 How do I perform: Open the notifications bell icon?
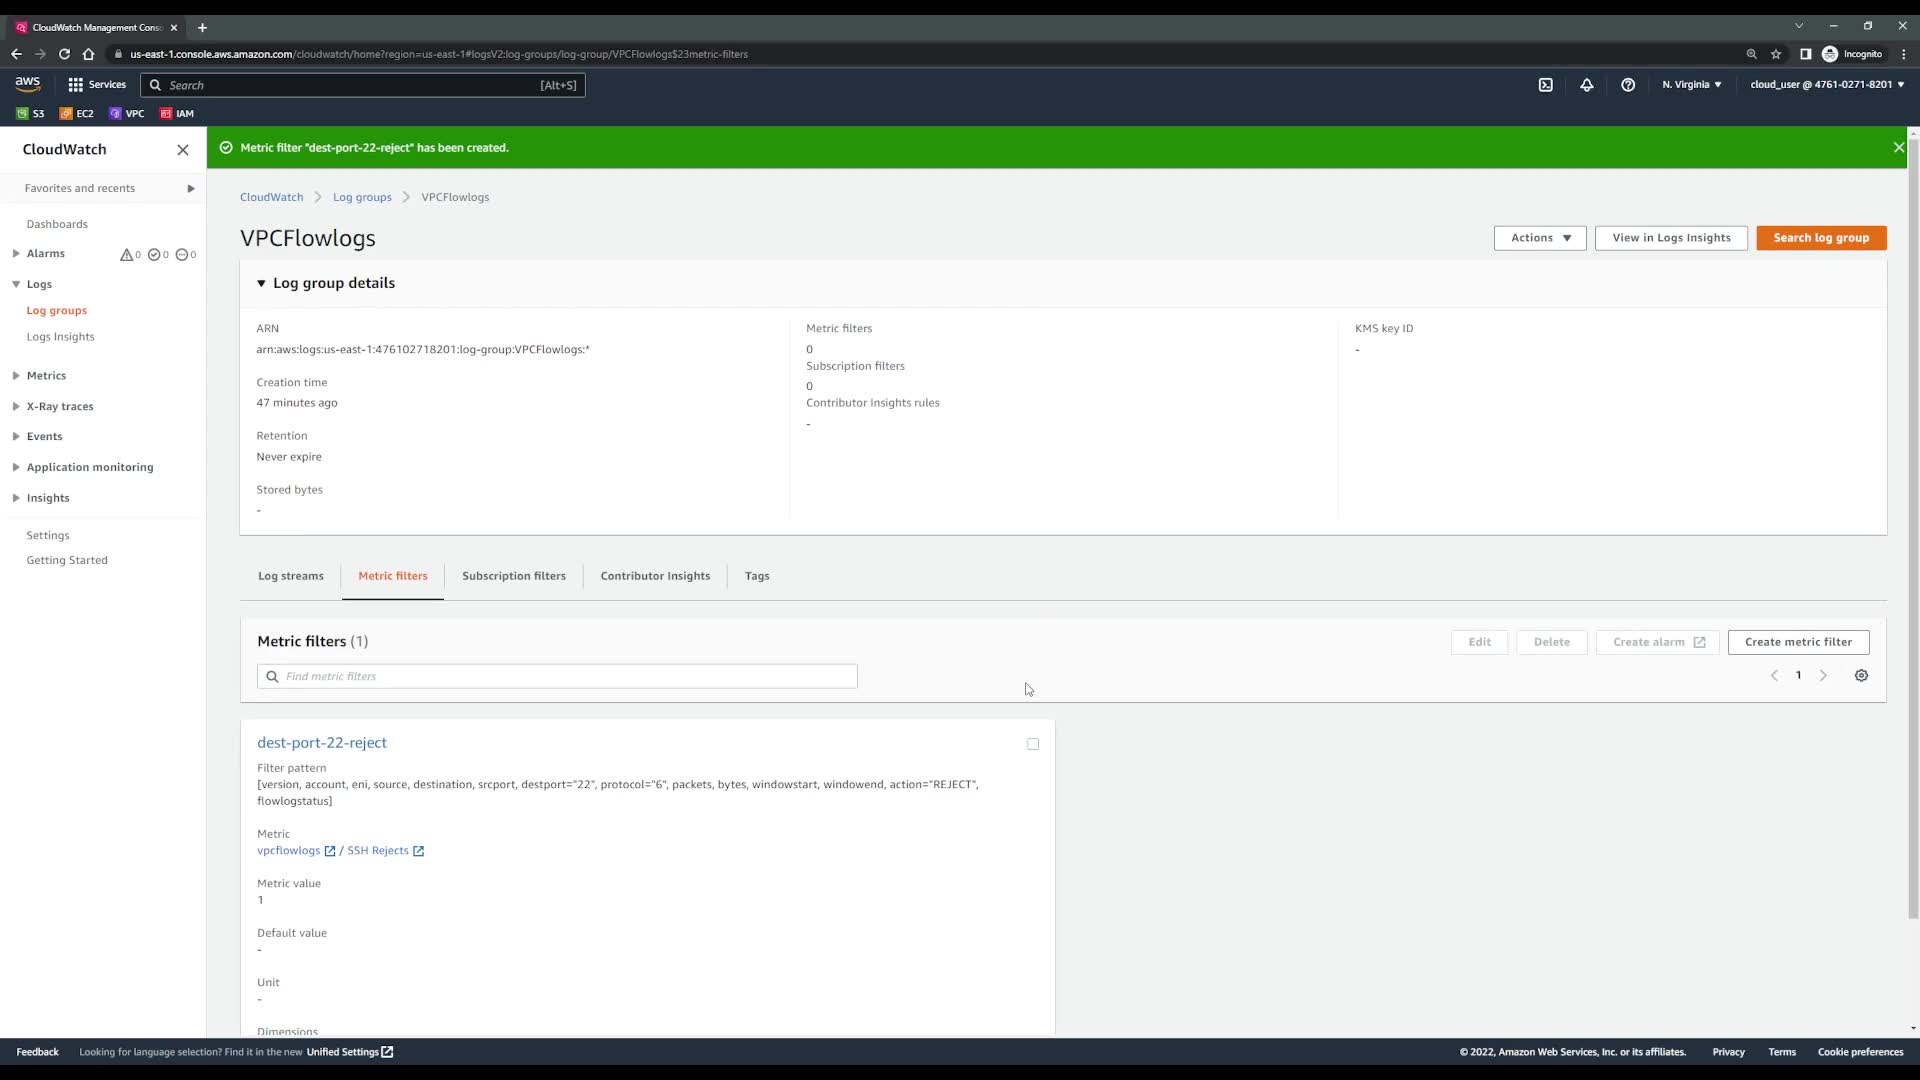(1586, 85)
